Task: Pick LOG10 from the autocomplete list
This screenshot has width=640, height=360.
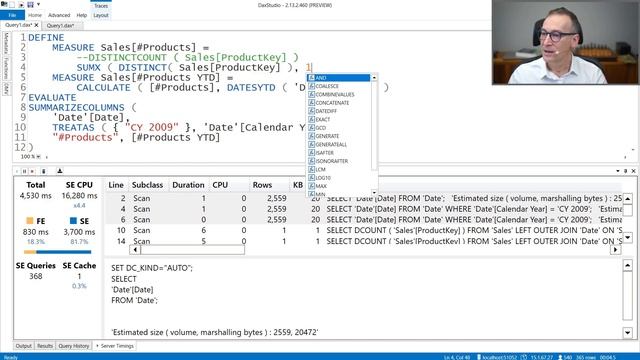Action: click(x=339, y=178)
